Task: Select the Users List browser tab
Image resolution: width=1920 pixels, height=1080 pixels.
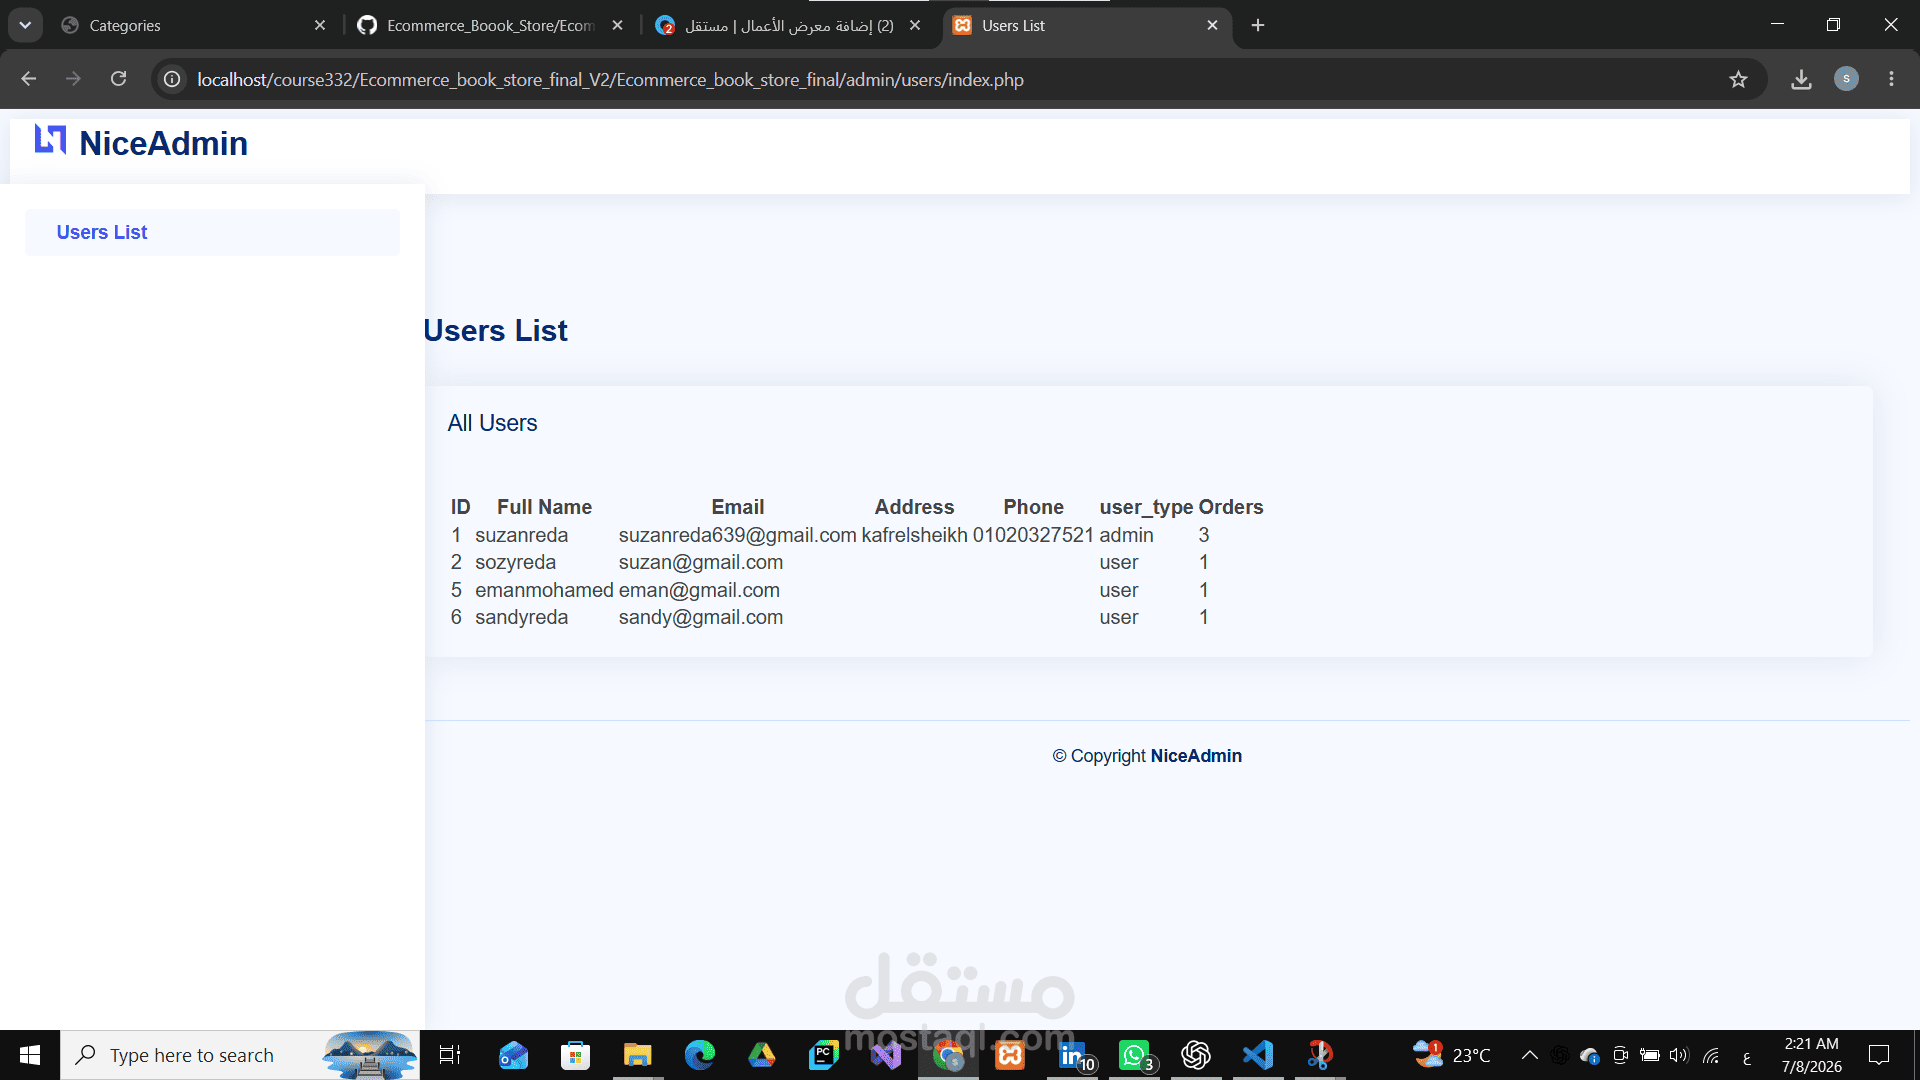Action: tap(1085, 25)
